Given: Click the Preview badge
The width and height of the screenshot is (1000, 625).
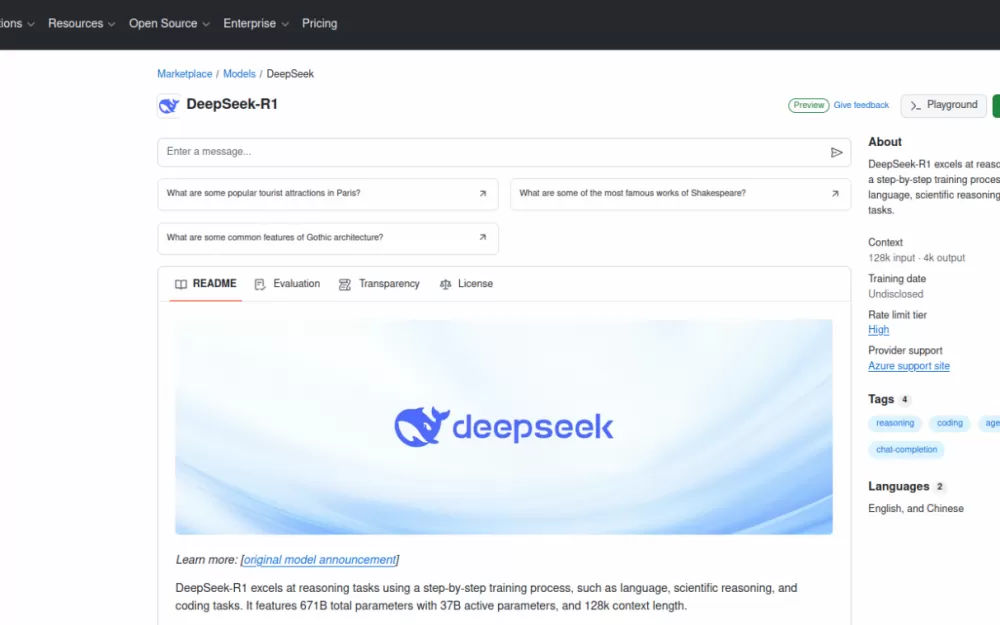Looking at the screenshot, I should [x=809, y=105].
